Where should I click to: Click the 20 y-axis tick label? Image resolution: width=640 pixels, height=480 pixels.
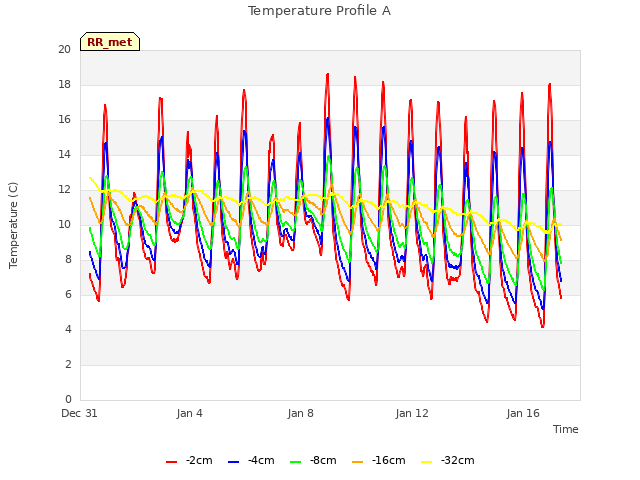click(x=64, y=49)
